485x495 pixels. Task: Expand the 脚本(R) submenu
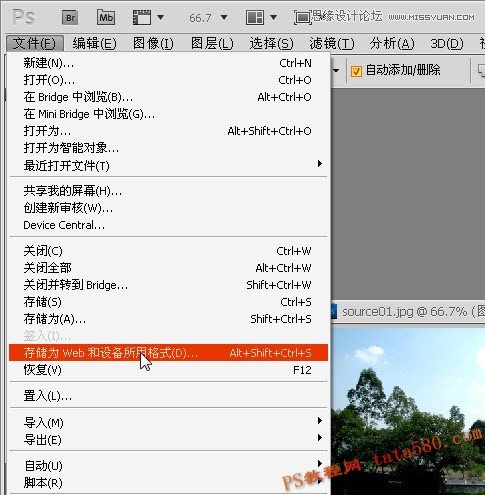[168, 482]
